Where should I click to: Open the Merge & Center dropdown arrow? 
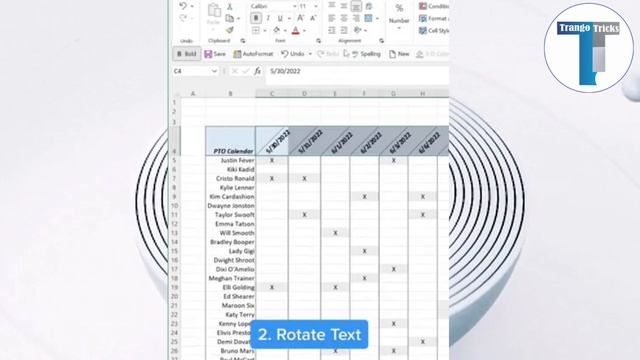tap(378, 18)
